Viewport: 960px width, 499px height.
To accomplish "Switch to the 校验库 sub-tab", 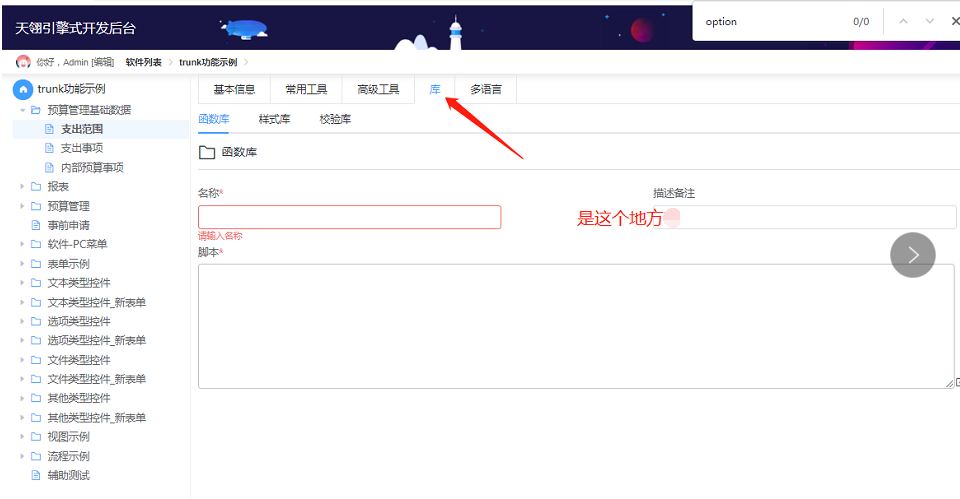I will [x=335, y=119].
